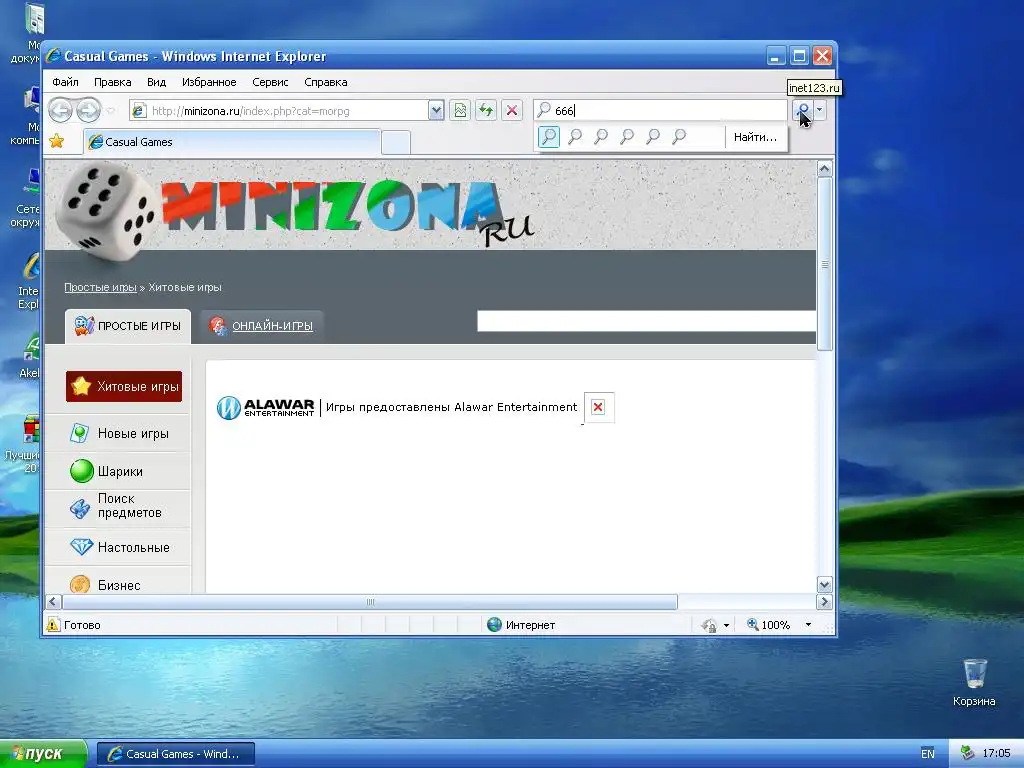This screenshot has width=1024, height=768.
Task: Open the Шарики category
Action: (120, 472)
